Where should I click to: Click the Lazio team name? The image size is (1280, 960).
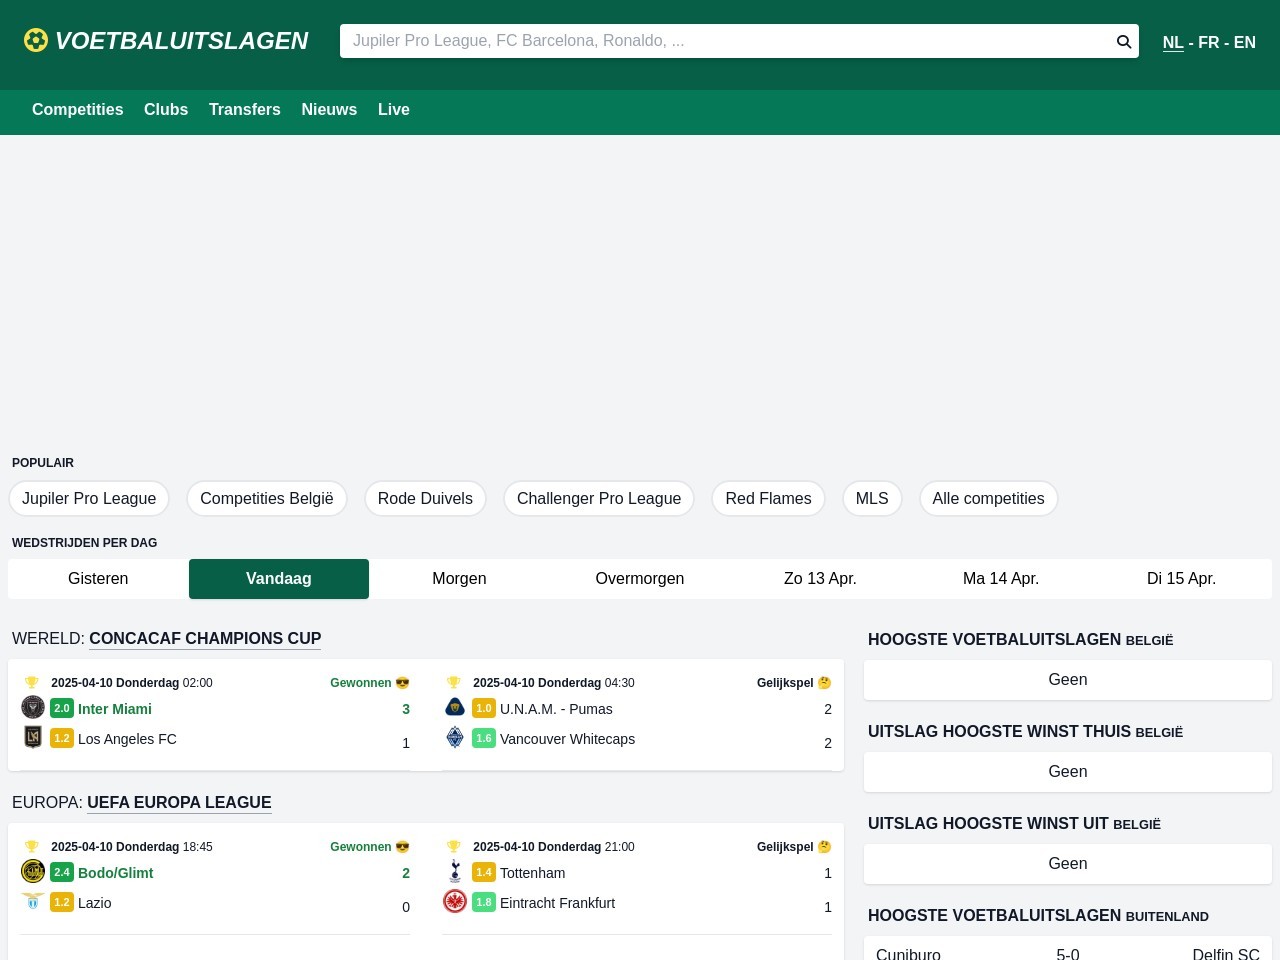pyautogui.click(x=95, y=903)
